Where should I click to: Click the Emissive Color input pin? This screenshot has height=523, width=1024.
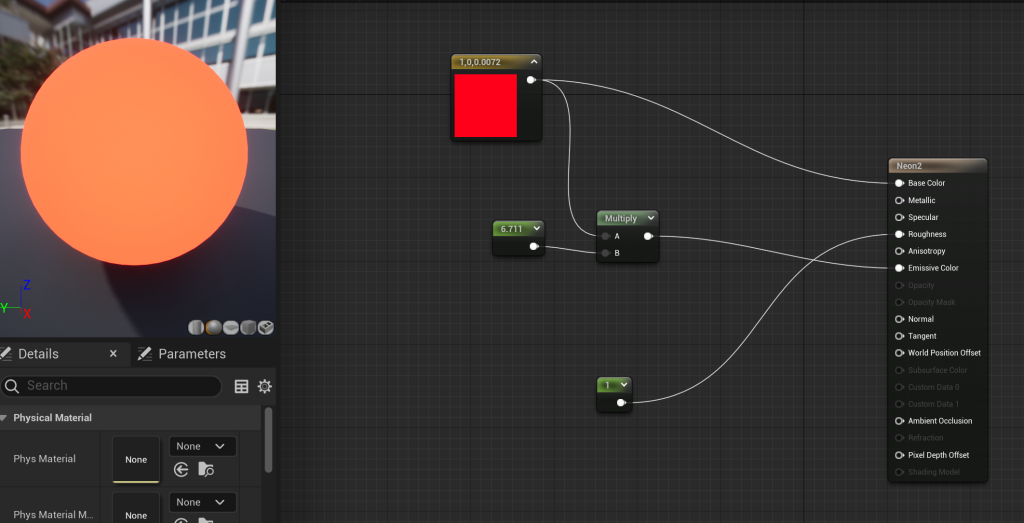click(899, 268)
